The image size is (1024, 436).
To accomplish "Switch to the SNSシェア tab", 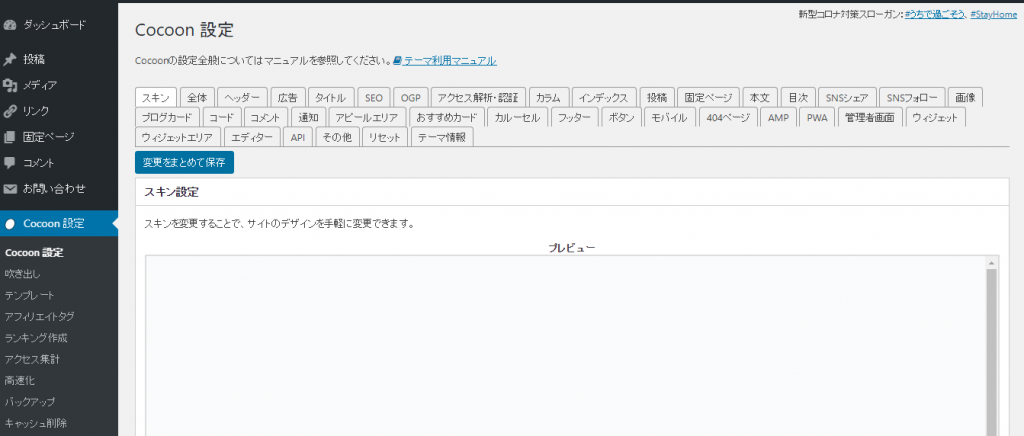I will [x=847, y=98].
